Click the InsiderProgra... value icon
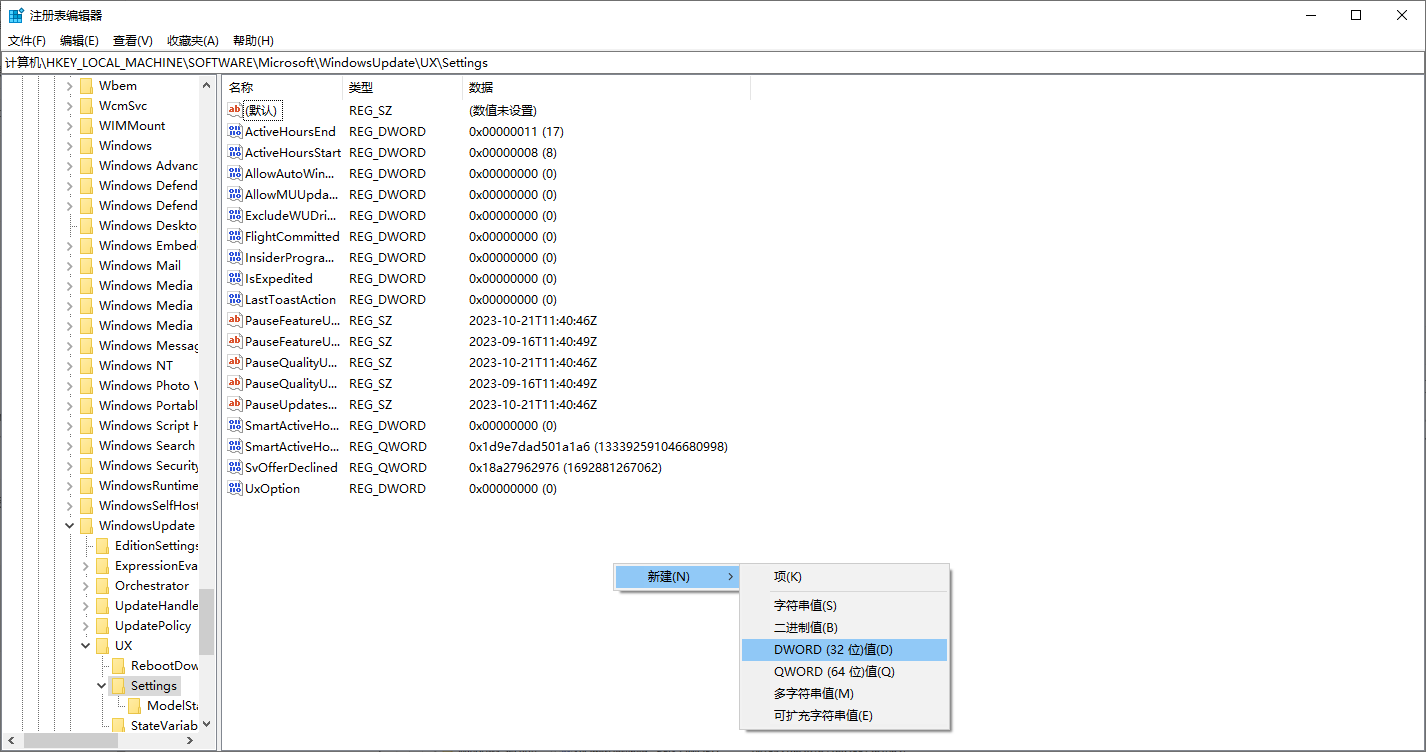Screen dimensions: 1426x752 235,257
